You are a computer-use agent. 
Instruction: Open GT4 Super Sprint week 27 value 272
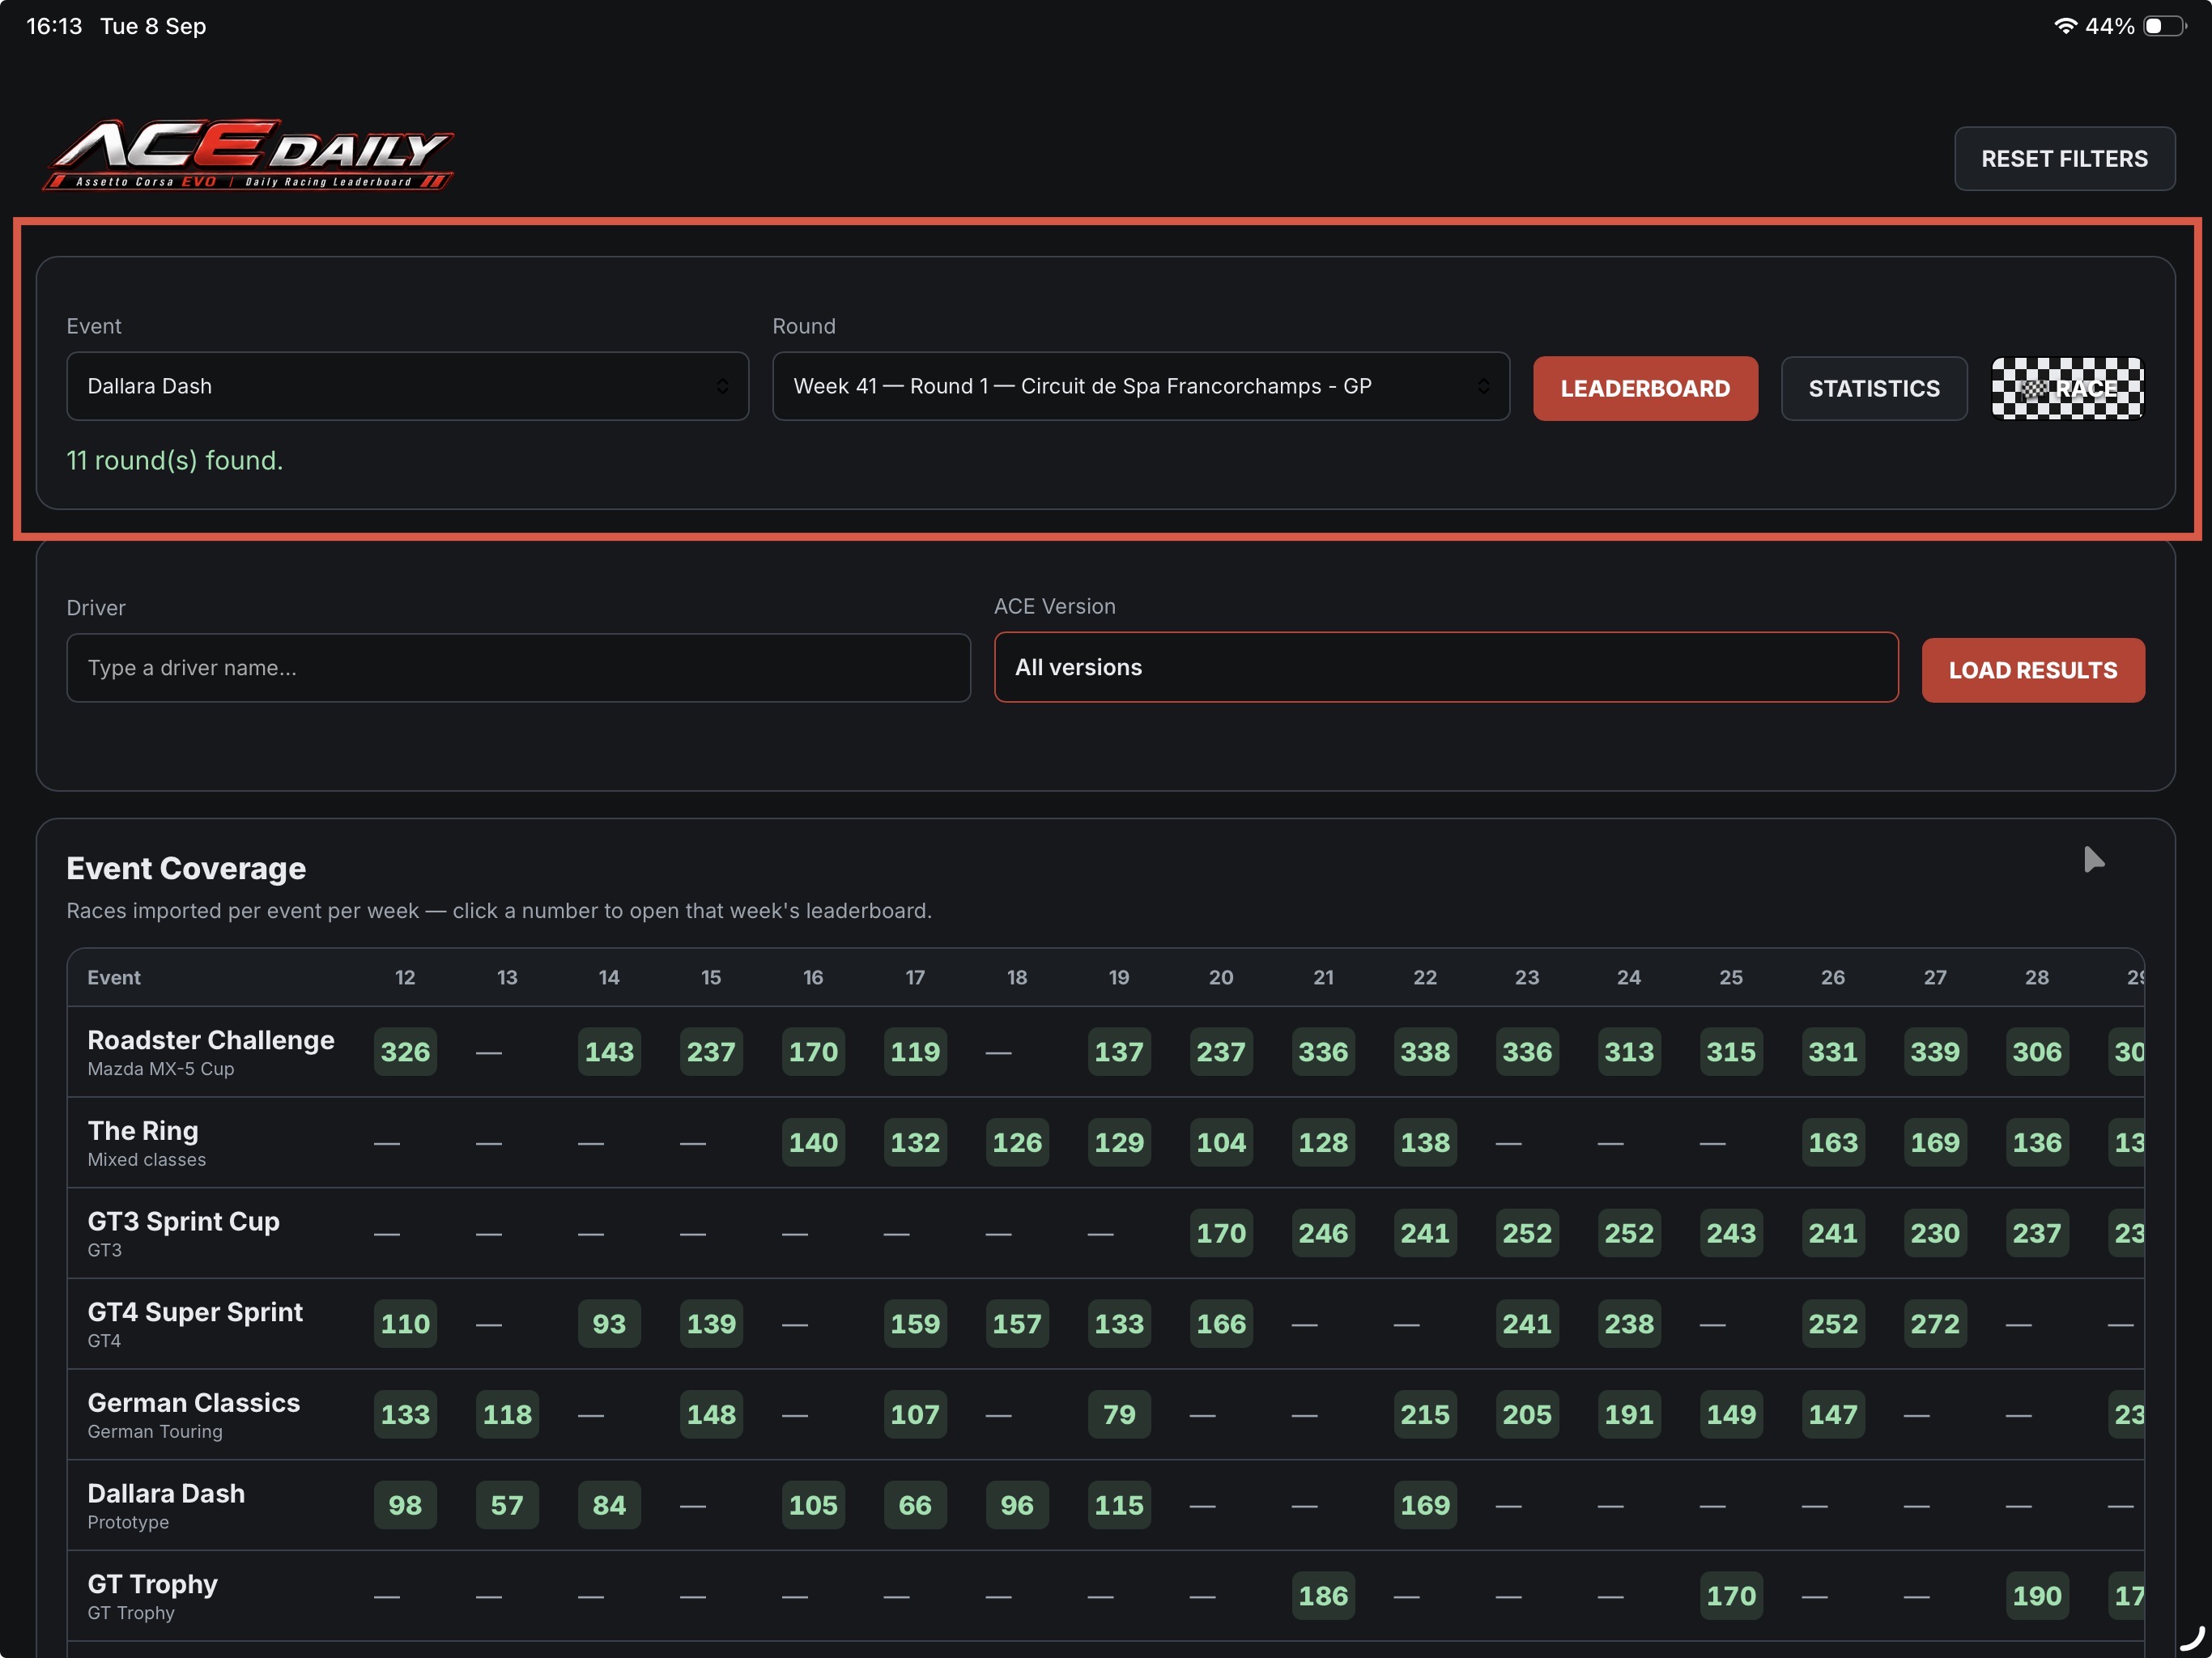[x=1935, y=1324]
